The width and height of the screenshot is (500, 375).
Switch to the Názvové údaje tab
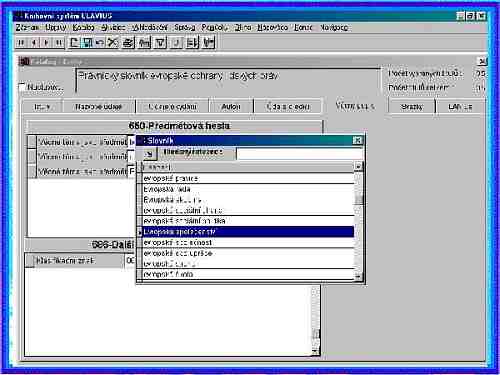[x=99, y=107]
